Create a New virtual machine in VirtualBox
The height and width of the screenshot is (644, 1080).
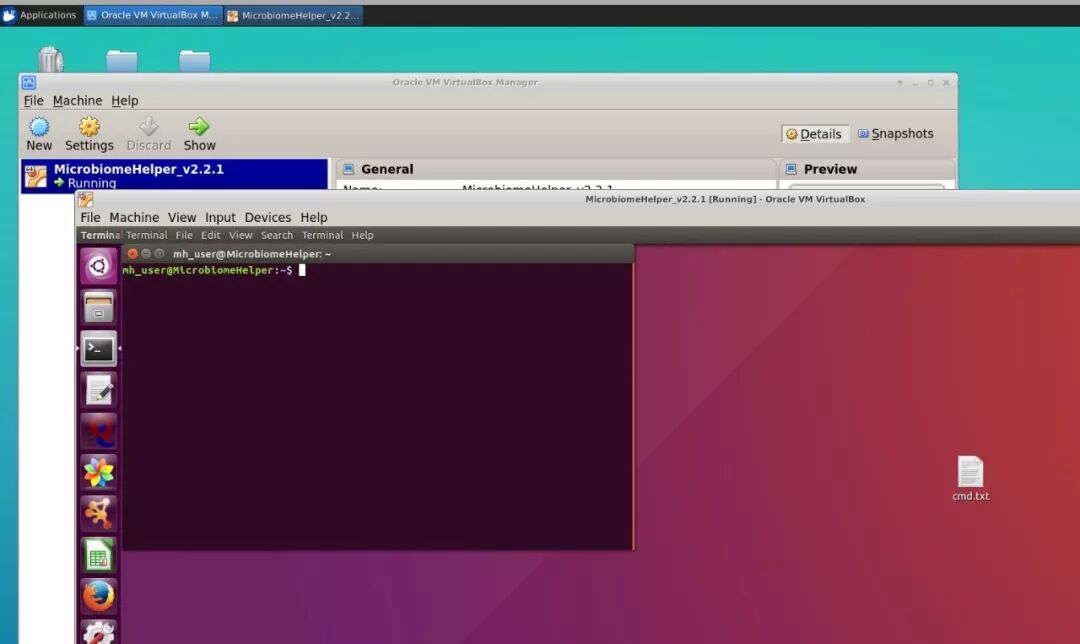tap(38, 131)
